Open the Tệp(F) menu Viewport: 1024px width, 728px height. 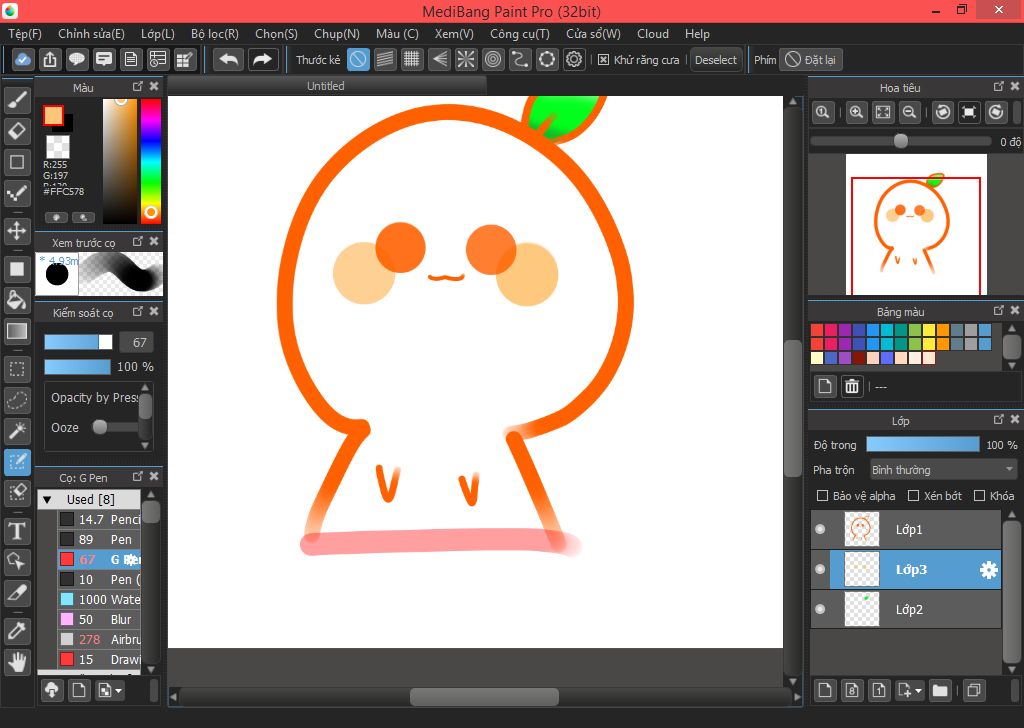point(25,33)
